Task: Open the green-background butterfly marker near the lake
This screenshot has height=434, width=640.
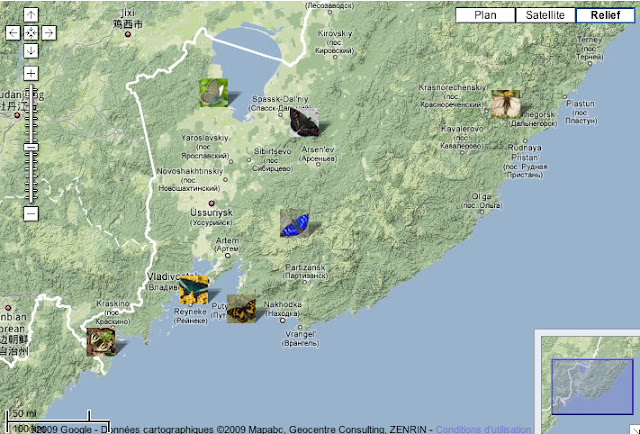Action: click(x=213, y=93)
